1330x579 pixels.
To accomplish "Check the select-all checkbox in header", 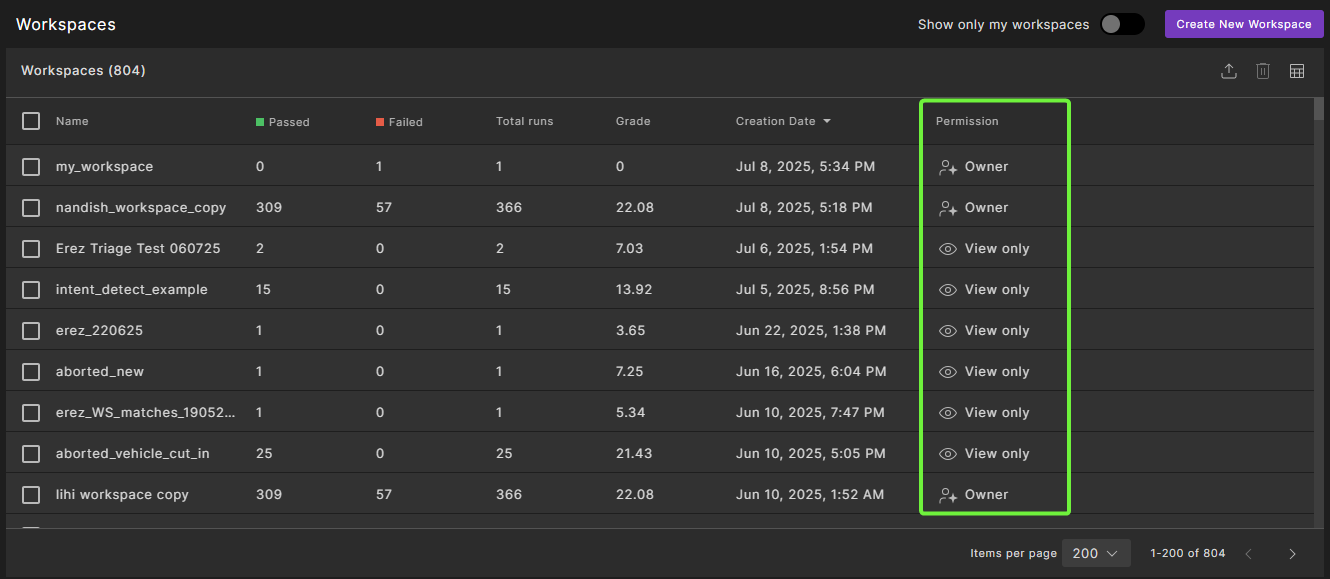I will [31, 121].
